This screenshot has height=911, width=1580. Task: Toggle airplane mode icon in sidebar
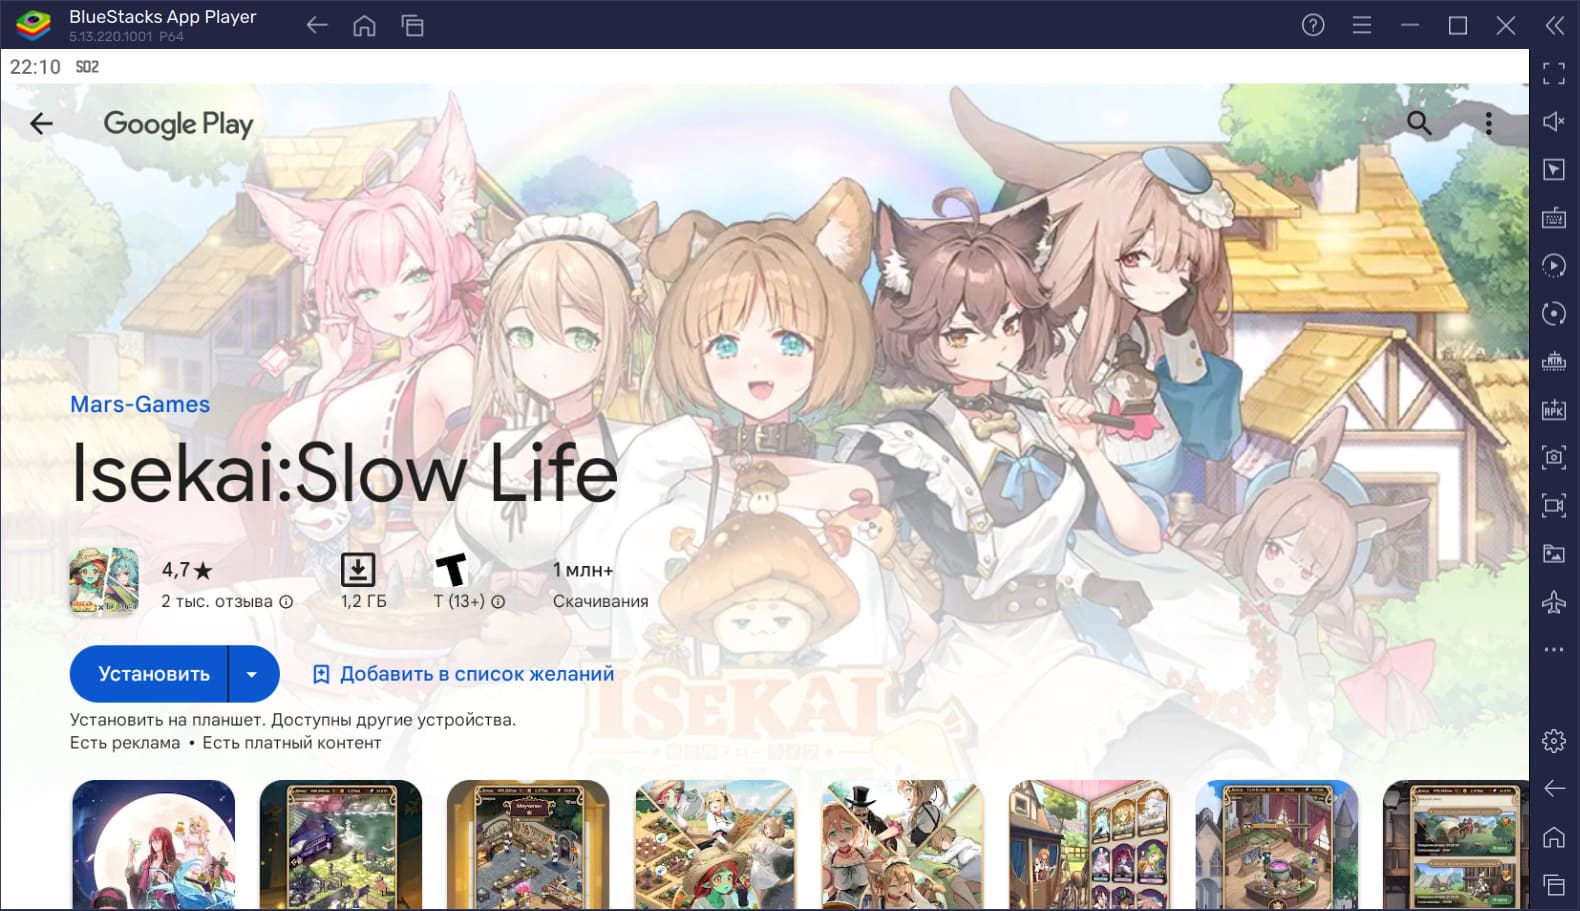tap(1554, 601)
